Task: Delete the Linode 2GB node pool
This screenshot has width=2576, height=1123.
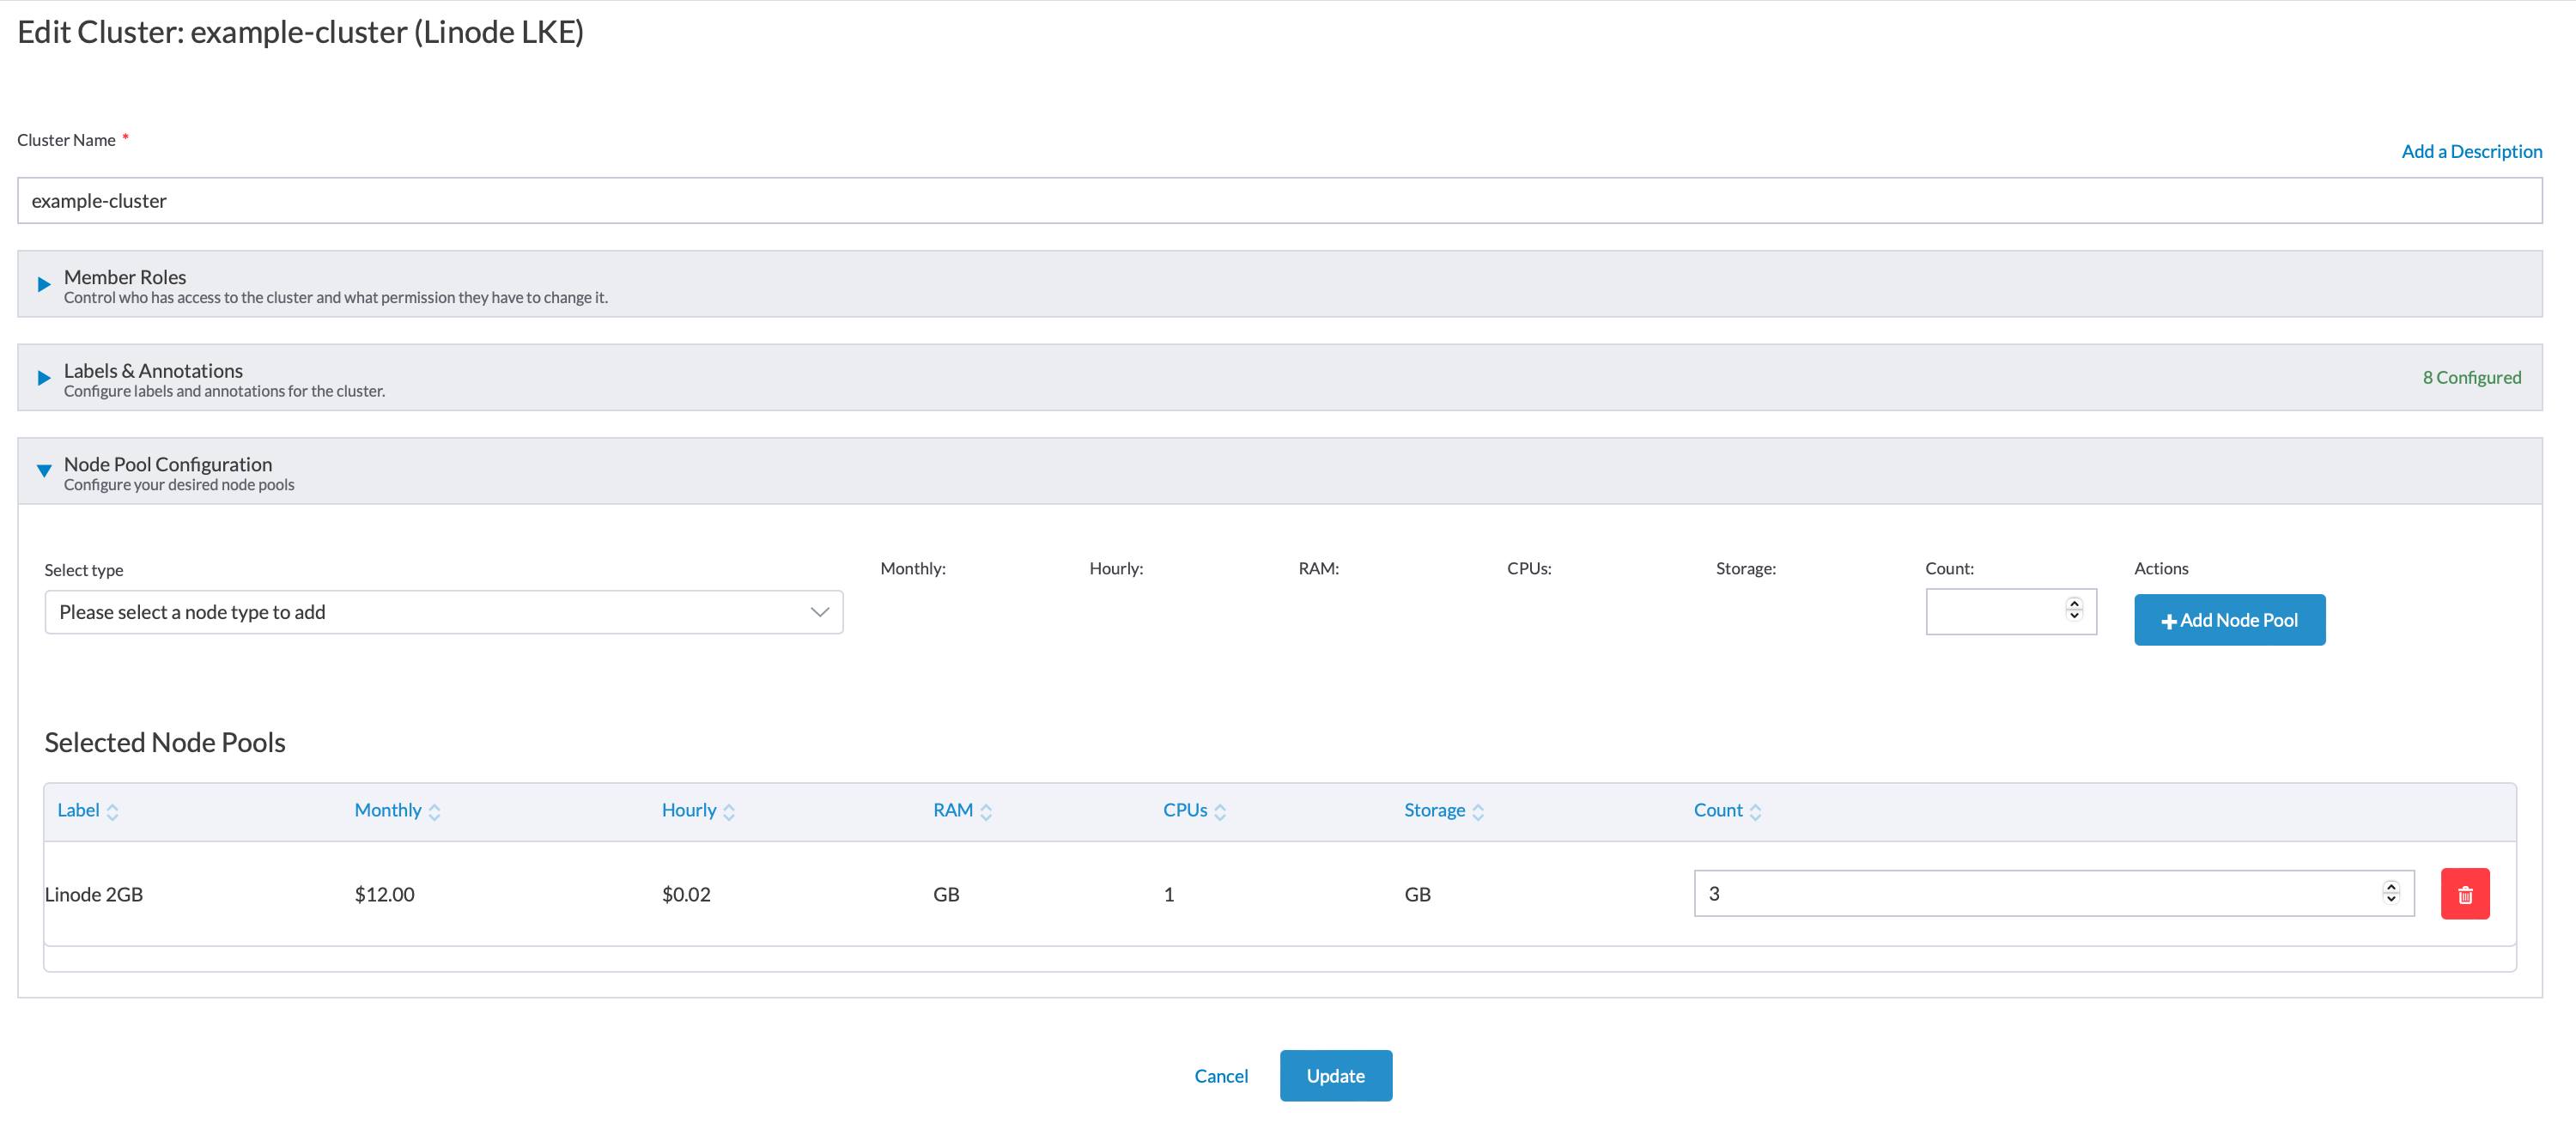Action: [x=2464, y=894]
